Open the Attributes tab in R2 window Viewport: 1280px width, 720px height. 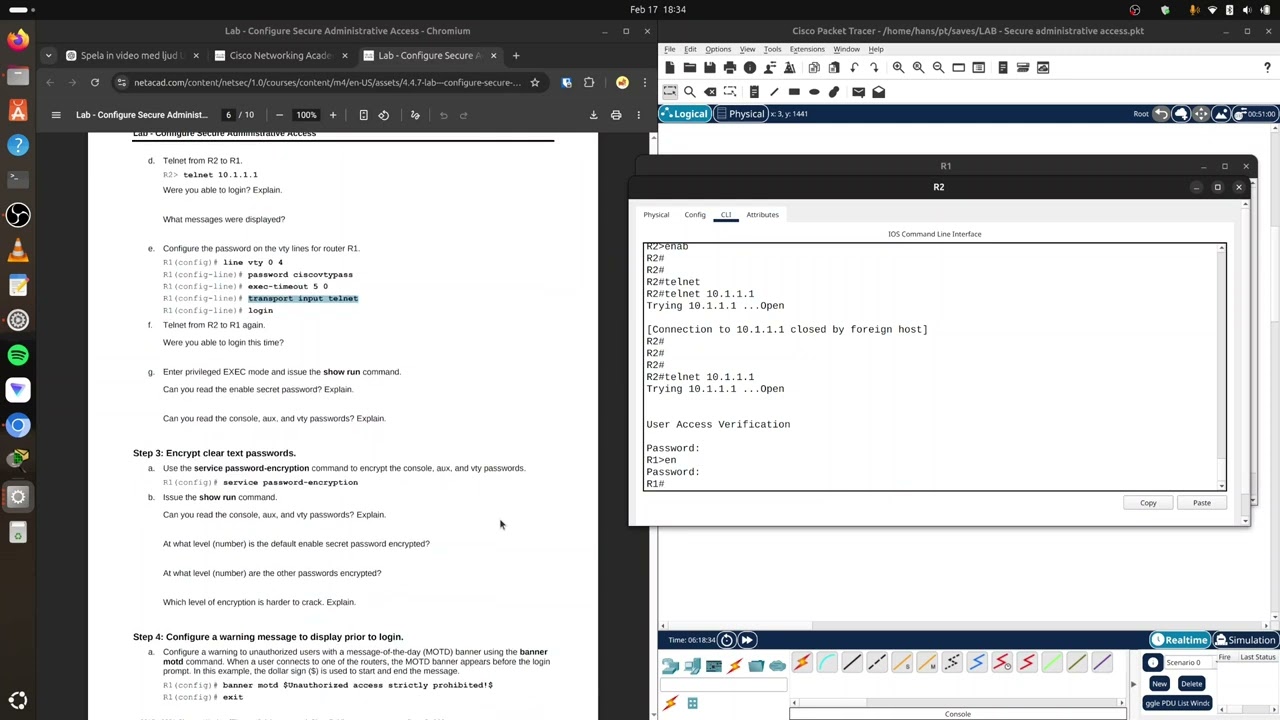[762, 214]
